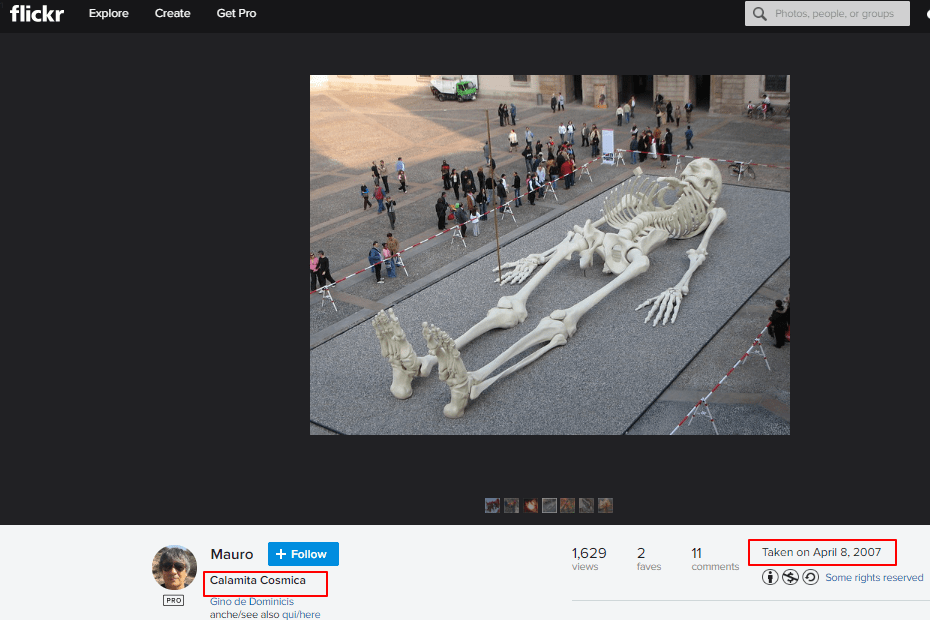The image size is (930, 620).
Task: Select the fourth (middle) photostream thumbnail
Action: (x=549, y=506)
